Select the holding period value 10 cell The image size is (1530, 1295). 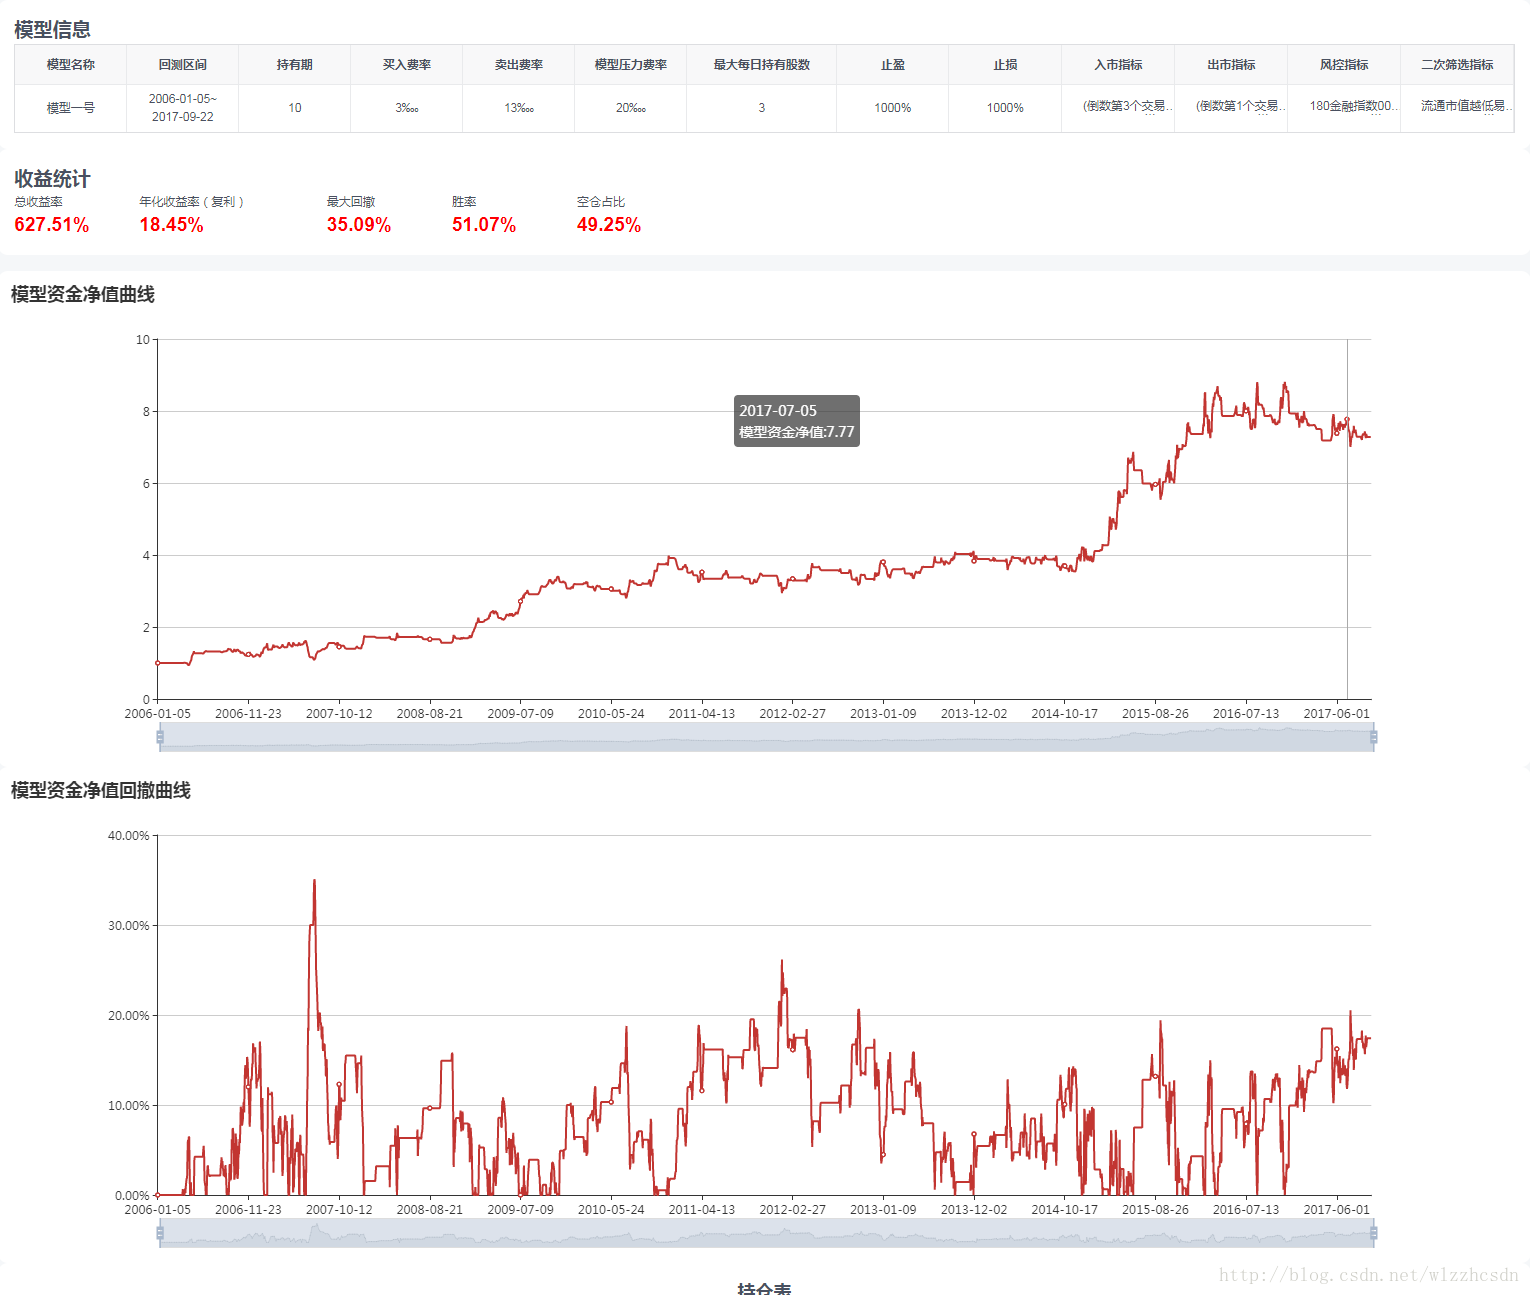[295, 108]
